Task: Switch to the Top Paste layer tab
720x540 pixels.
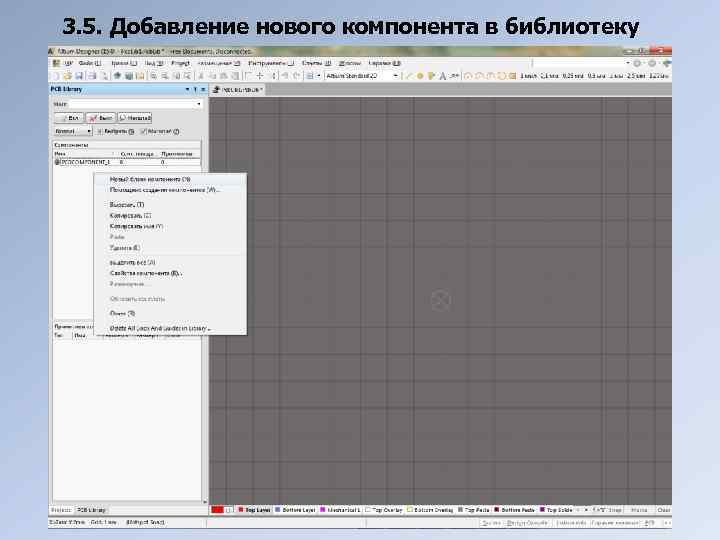Action: [x=474, y=510]
